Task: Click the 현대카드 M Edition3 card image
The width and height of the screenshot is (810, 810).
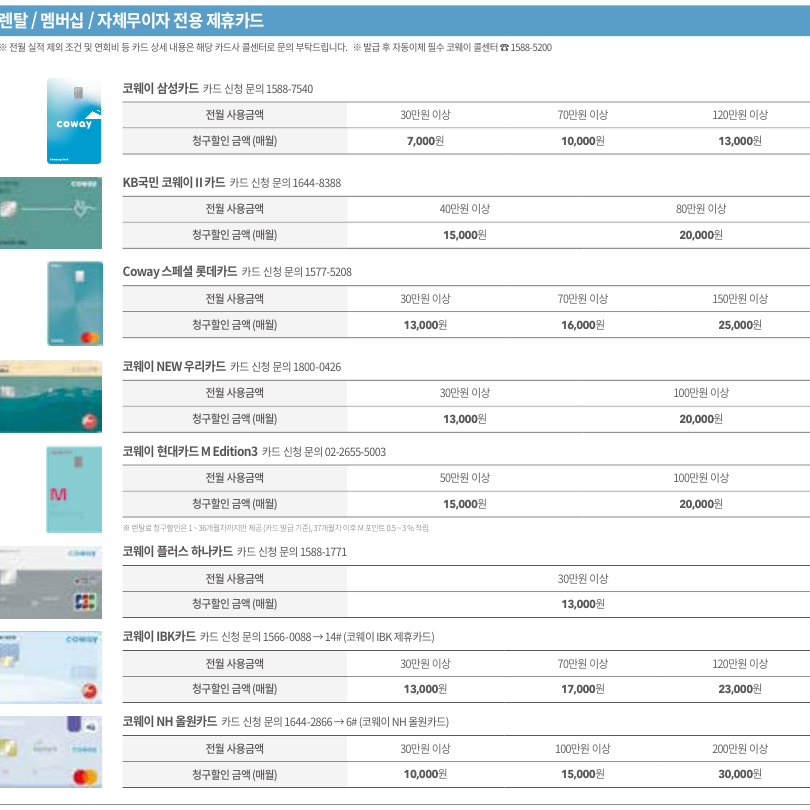Action: [74, 490]
